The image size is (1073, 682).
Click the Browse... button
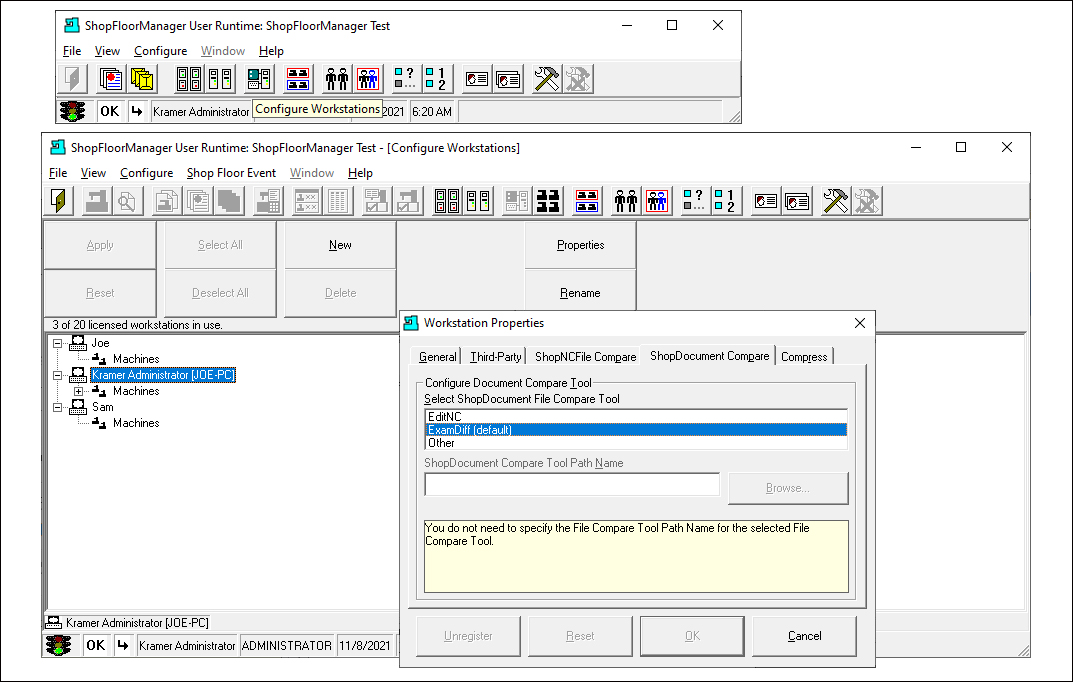tap(788, 488)
